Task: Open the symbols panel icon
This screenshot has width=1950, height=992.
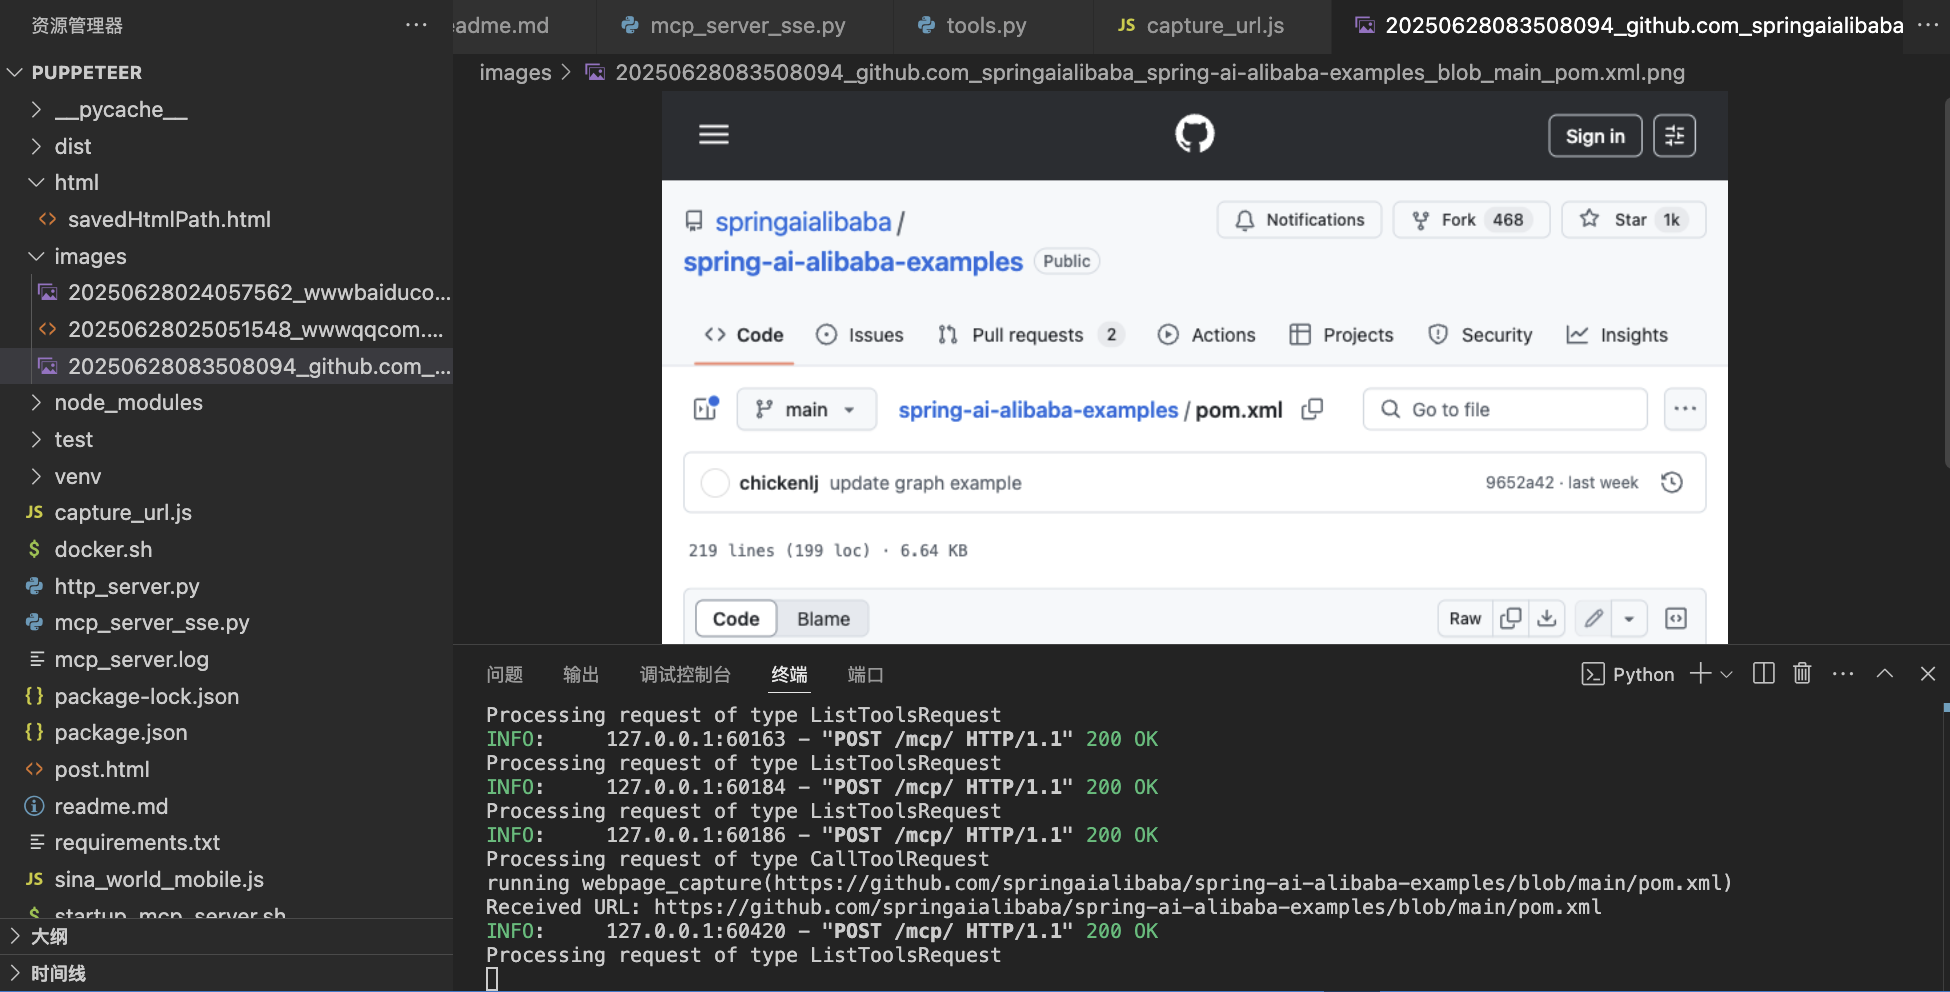Action: [1676, 619]
